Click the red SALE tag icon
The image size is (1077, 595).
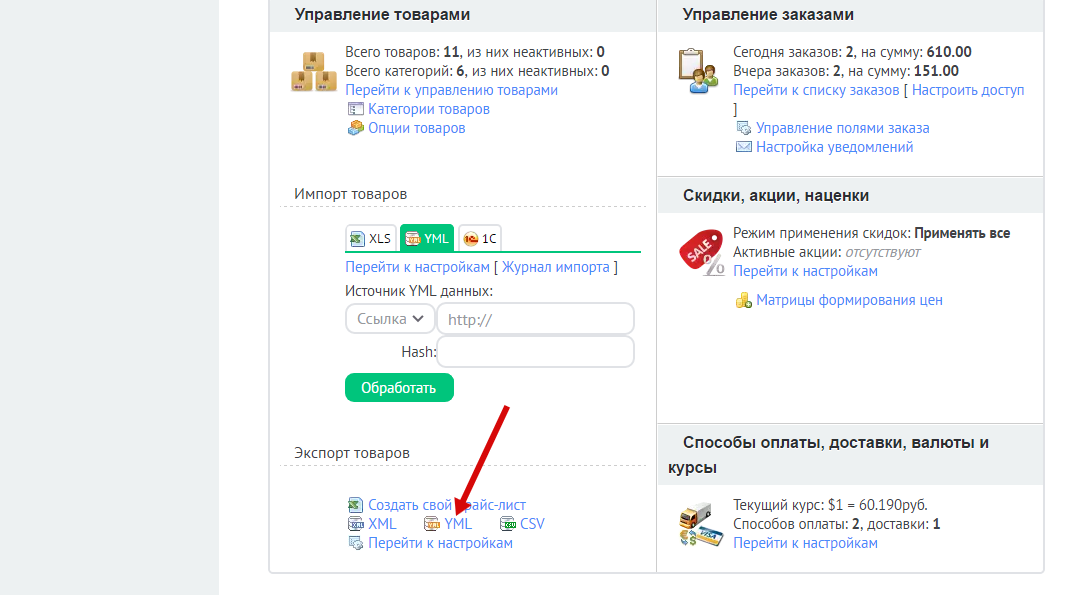coord(700,252)
